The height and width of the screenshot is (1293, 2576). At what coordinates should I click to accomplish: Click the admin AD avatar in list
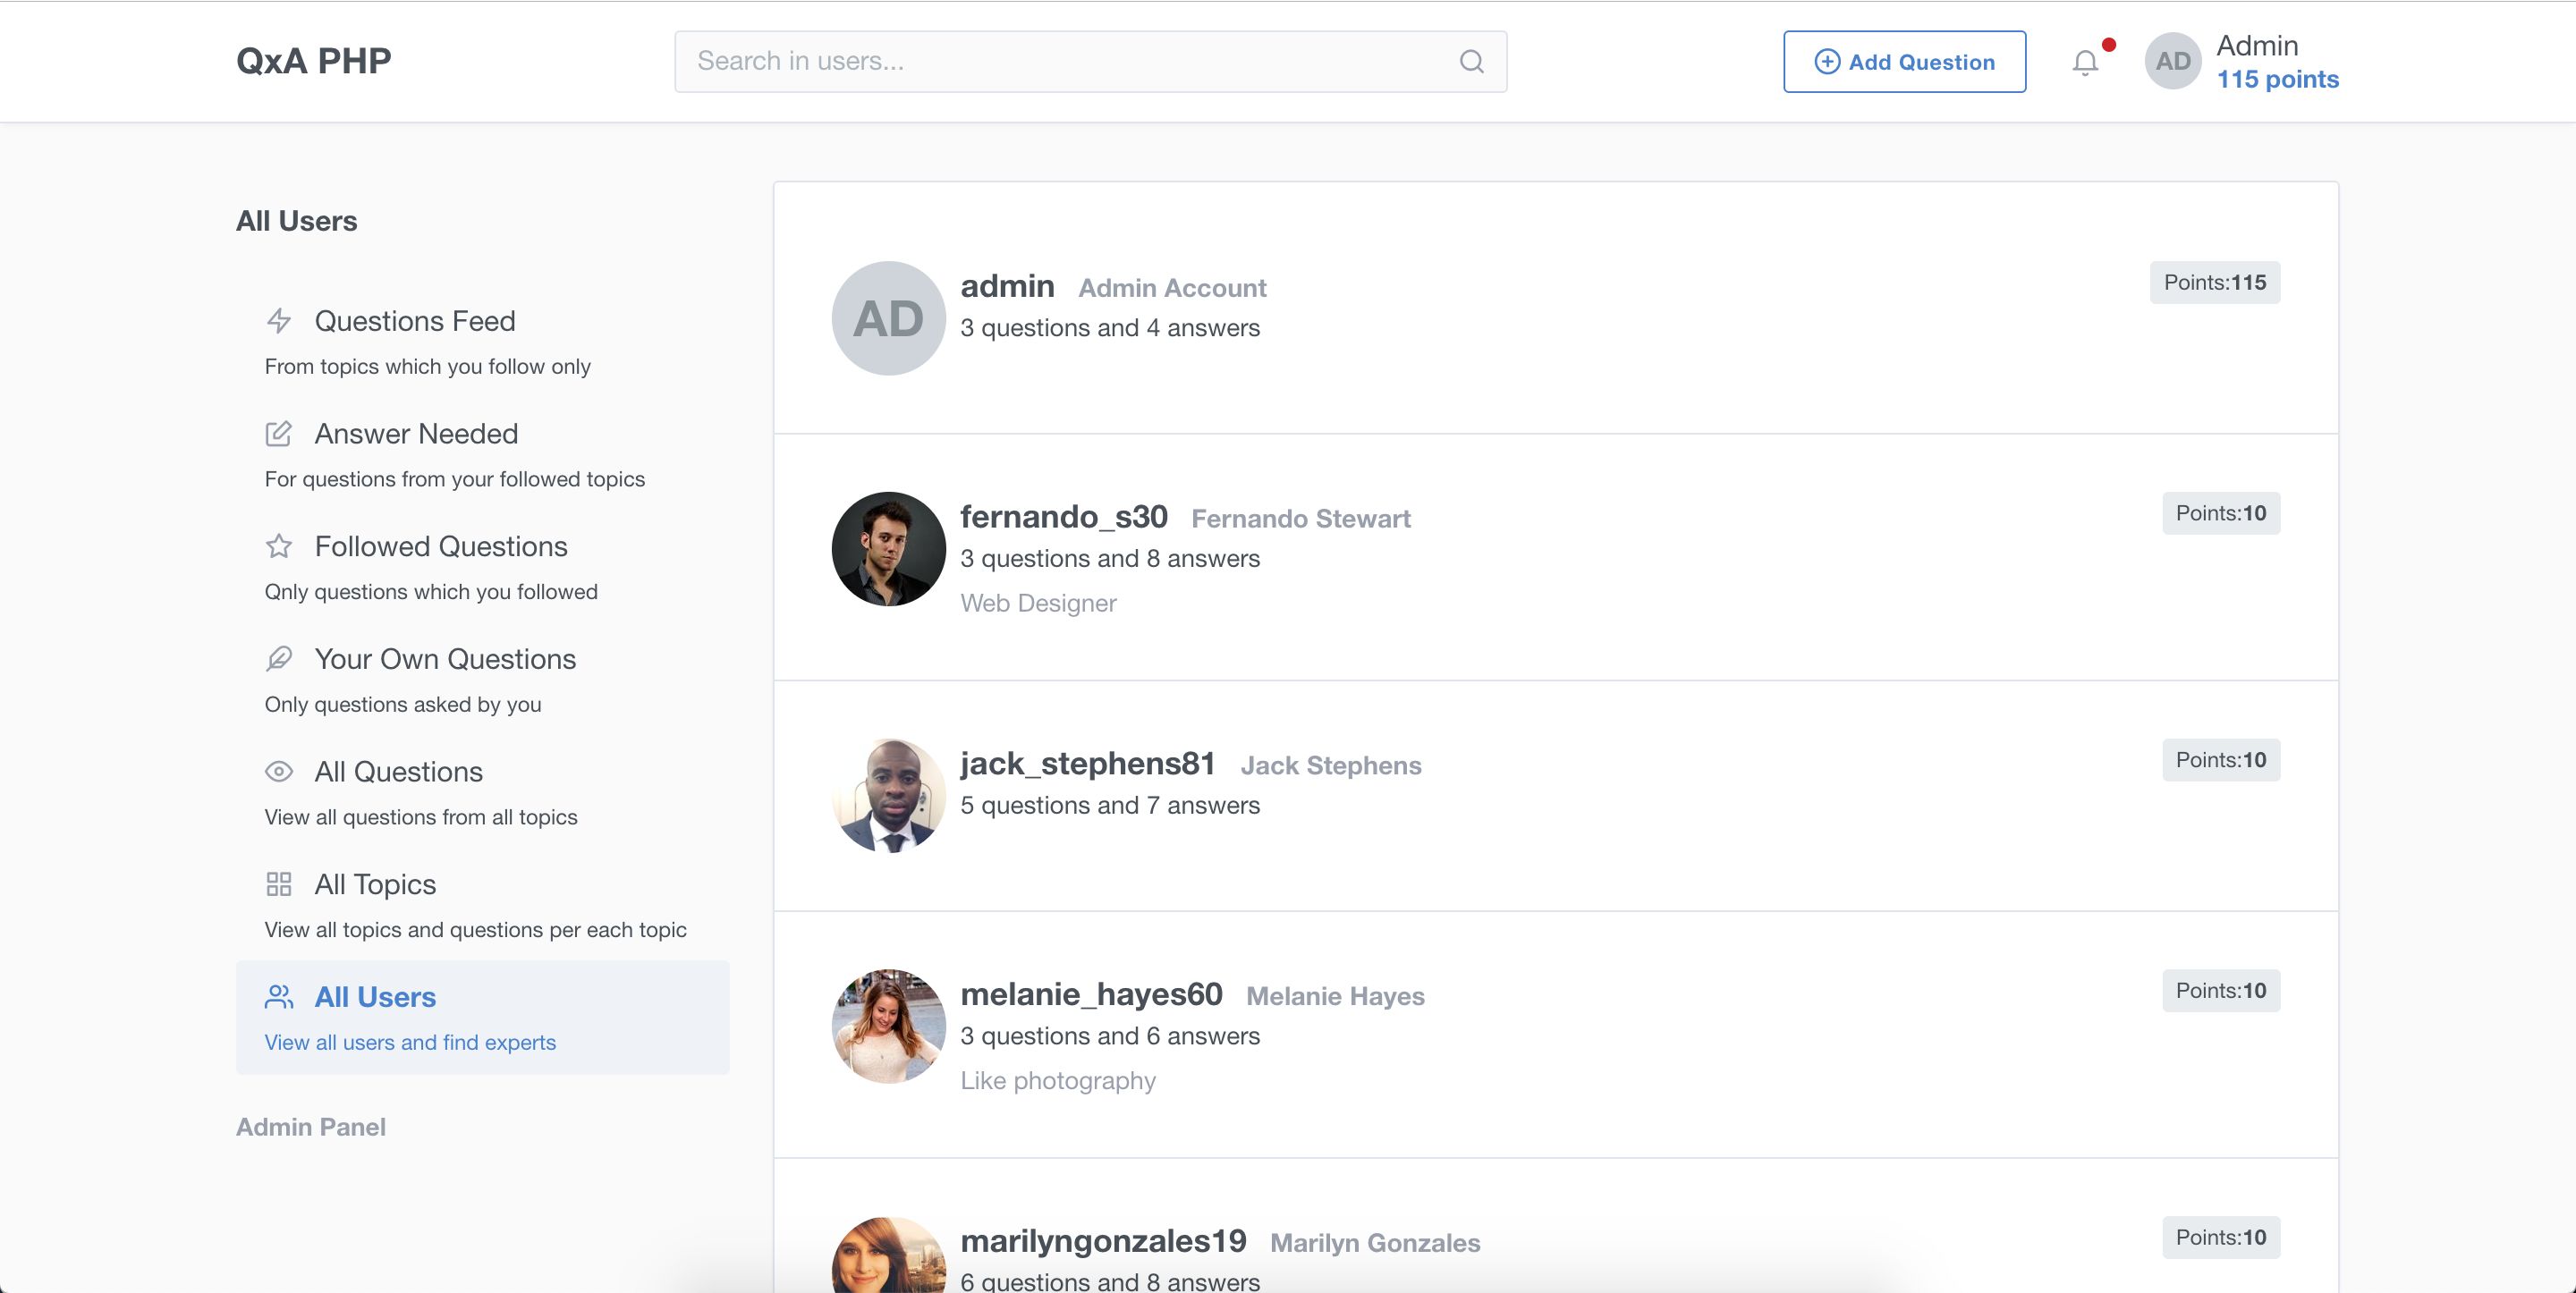pyautogui.click(x=888, y=319)
